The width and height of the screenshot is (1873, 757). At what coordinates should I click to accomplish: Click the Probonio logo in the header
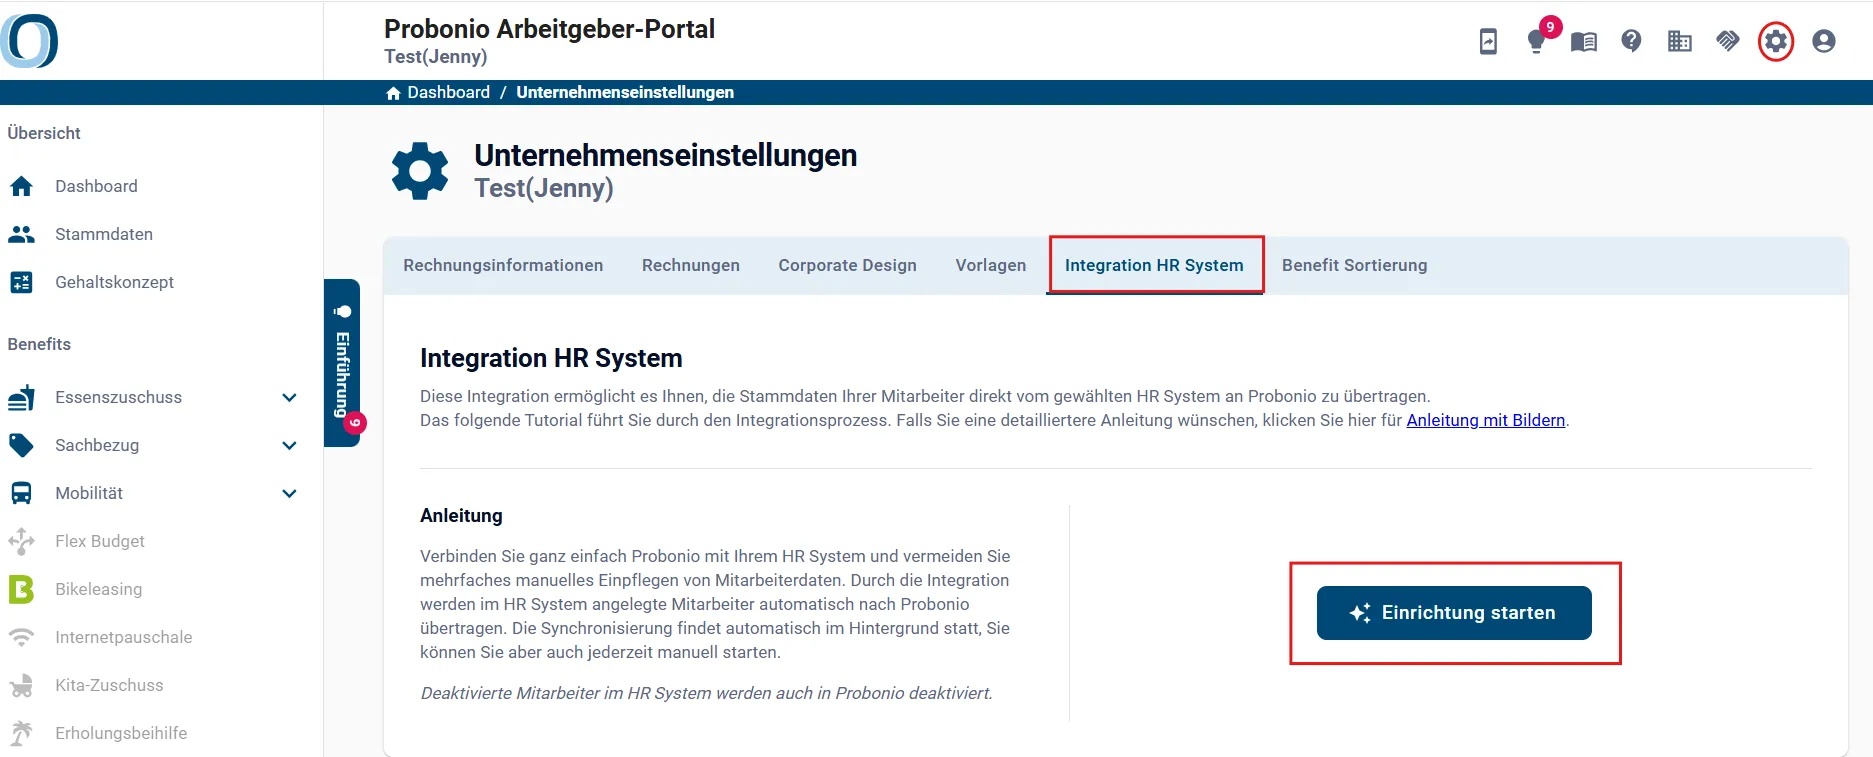tap(29, 41)
